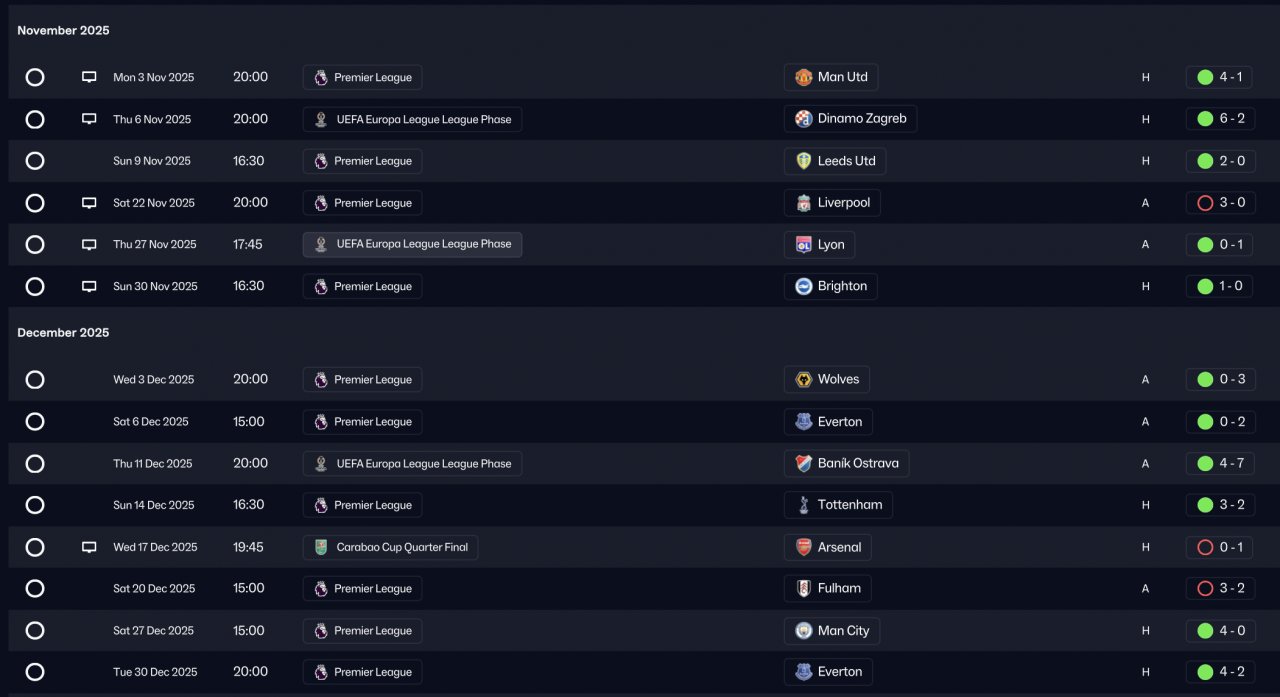
Task: Click the red loss indicator on the Liverpool result
Action: tap(1205, 203)
